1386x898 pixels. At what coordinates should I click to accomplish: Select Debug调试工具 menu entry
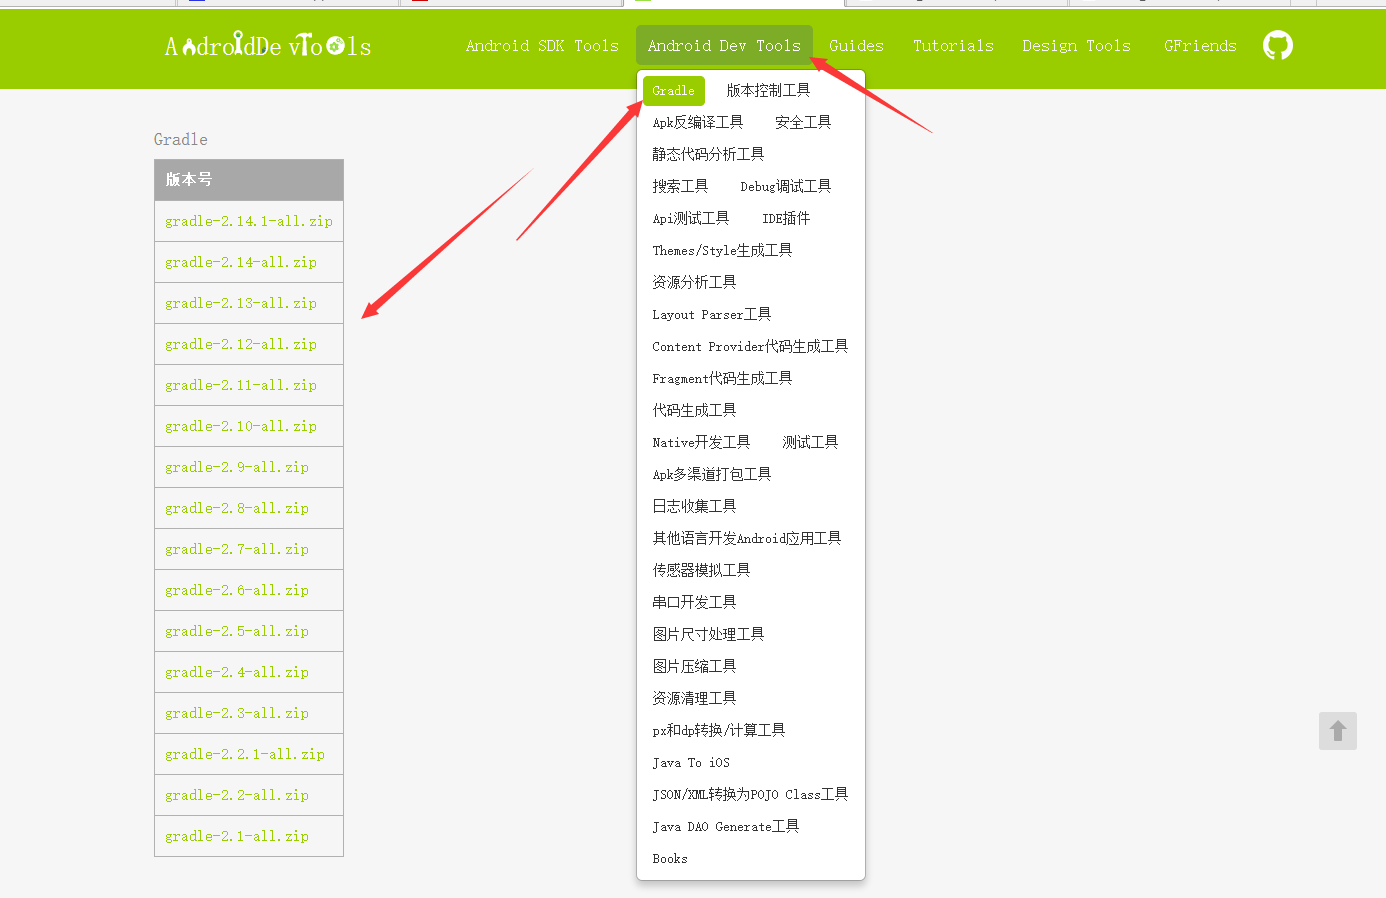[786, 187]
